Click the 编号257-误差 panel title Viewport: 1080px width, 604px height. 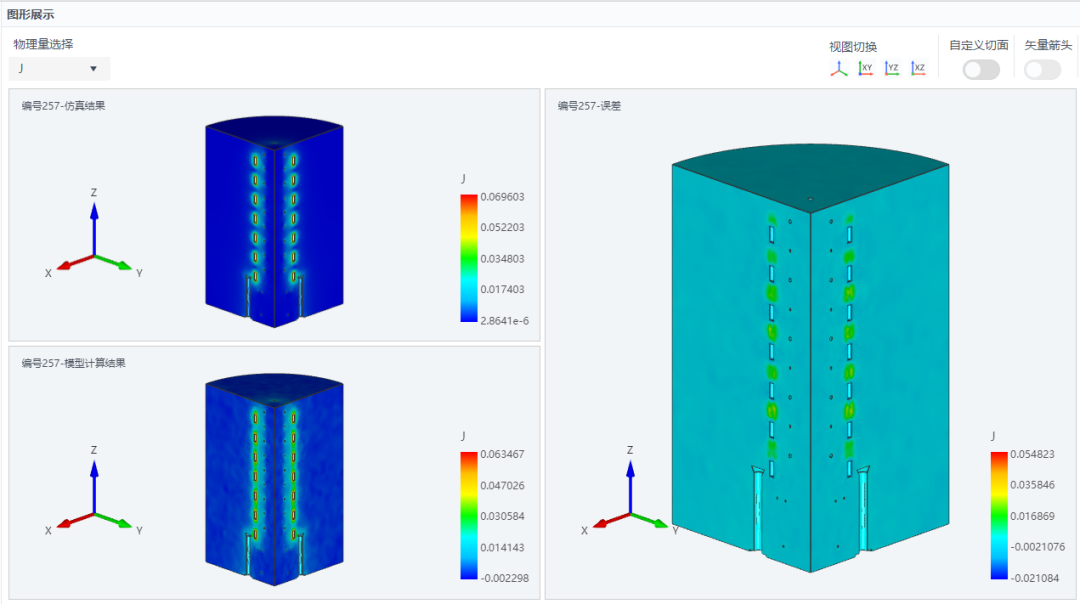coord(590,105)
